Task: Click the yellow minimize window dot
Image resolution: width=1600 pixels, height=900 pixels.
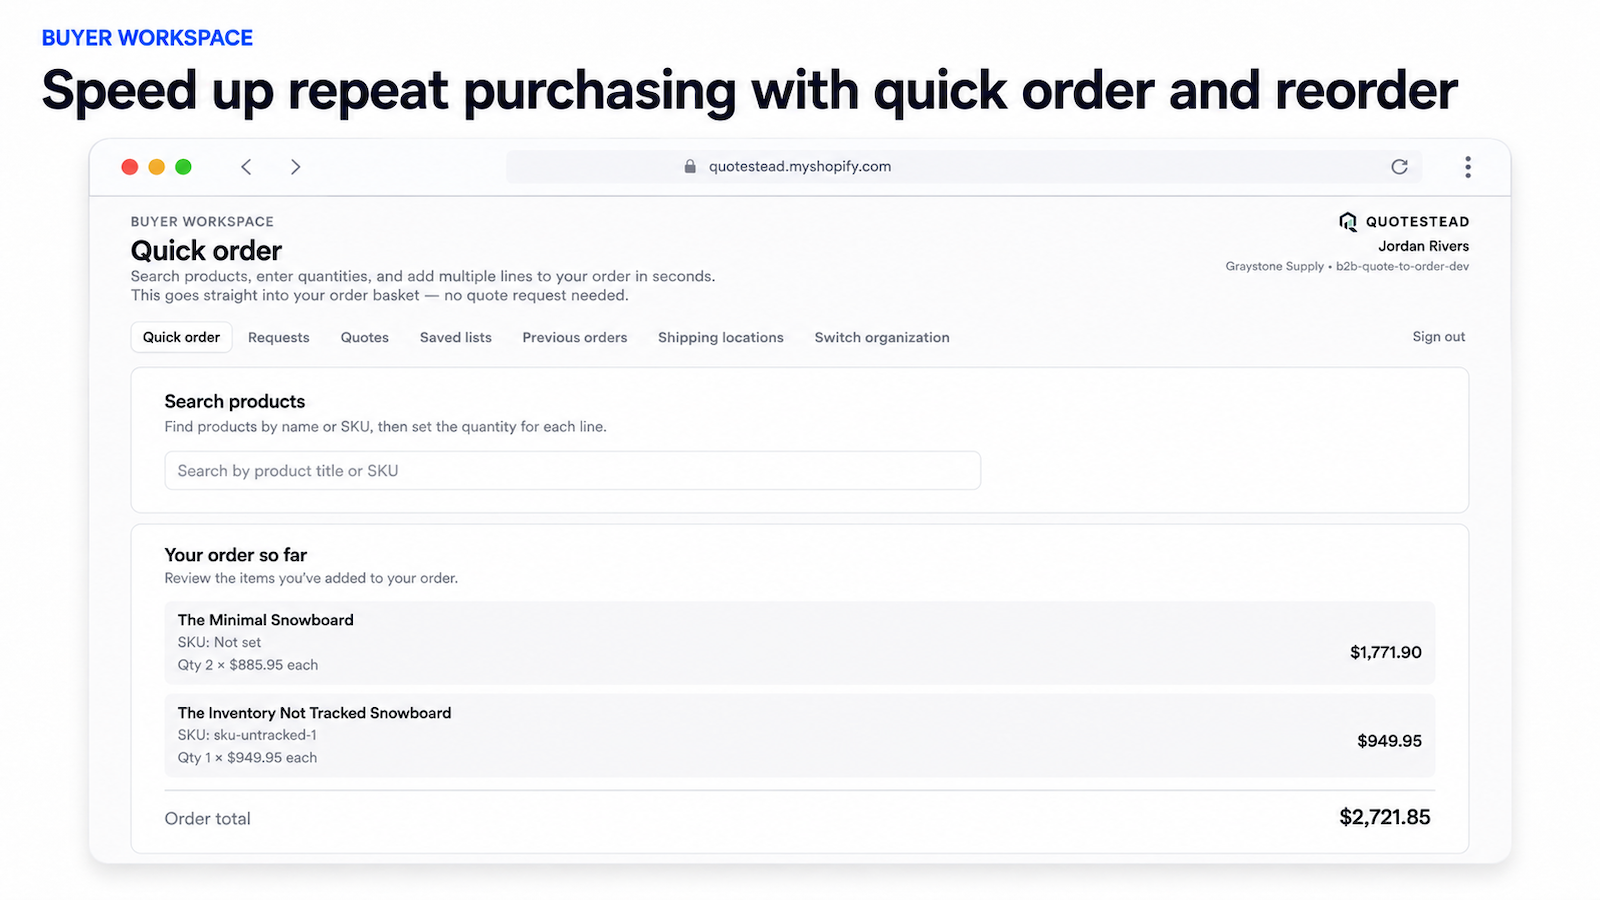Action: click(x=156, y=167)
